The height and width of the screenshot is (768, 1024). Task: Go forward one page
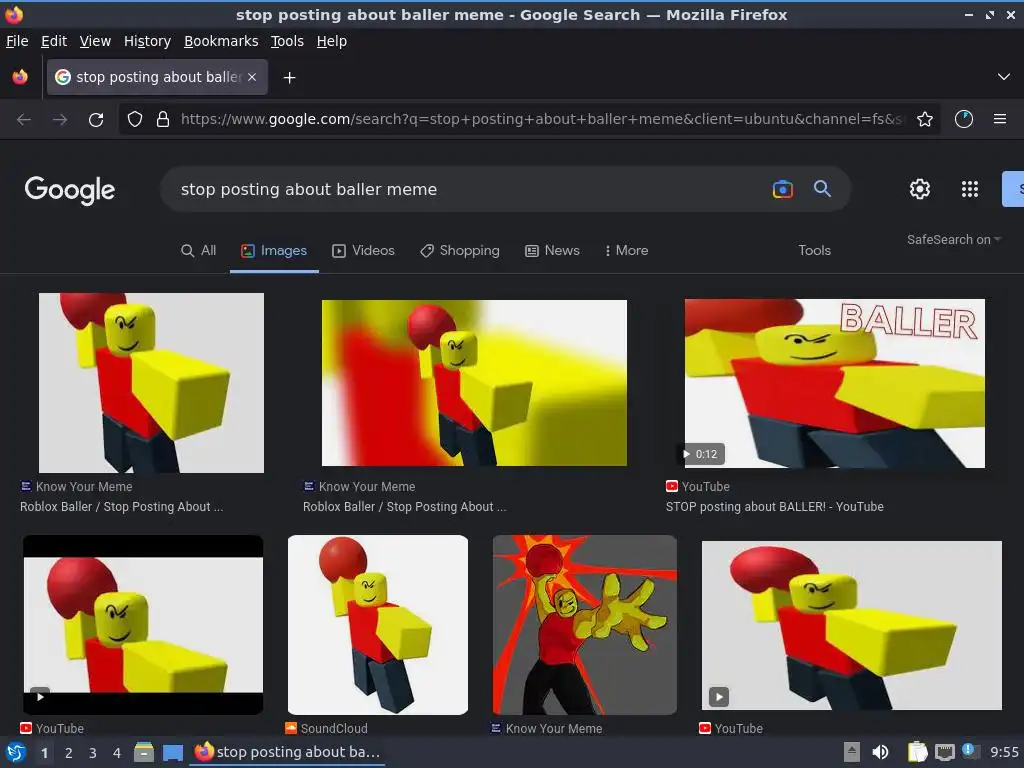pos(60,120)
